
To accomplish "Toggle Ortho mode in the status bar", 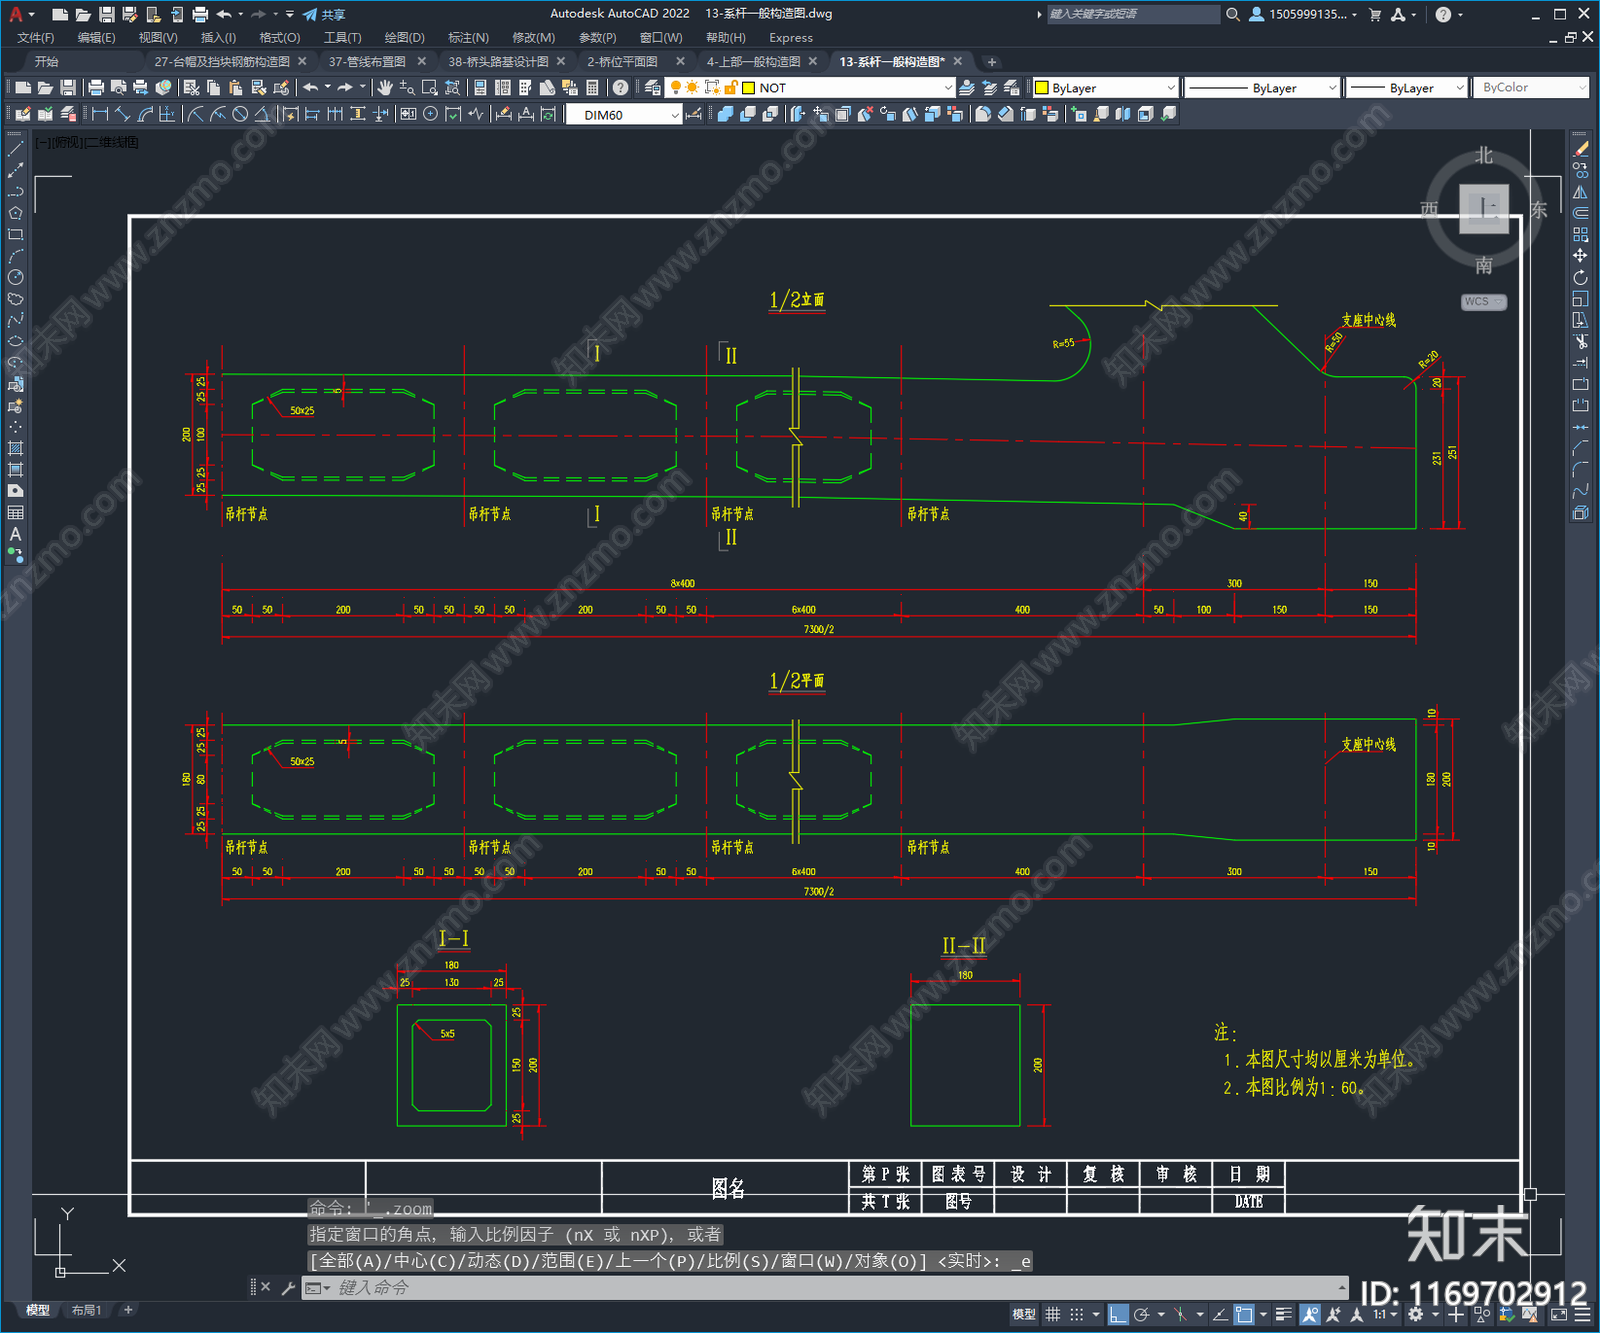I will tap(1118, 1314).
